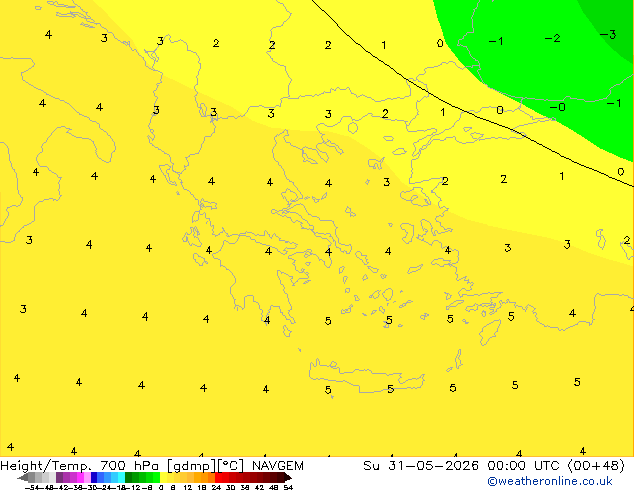Click the "700 hPa" pressure level label
This screenshot has height=490, width=634.
tap(129, 466)
